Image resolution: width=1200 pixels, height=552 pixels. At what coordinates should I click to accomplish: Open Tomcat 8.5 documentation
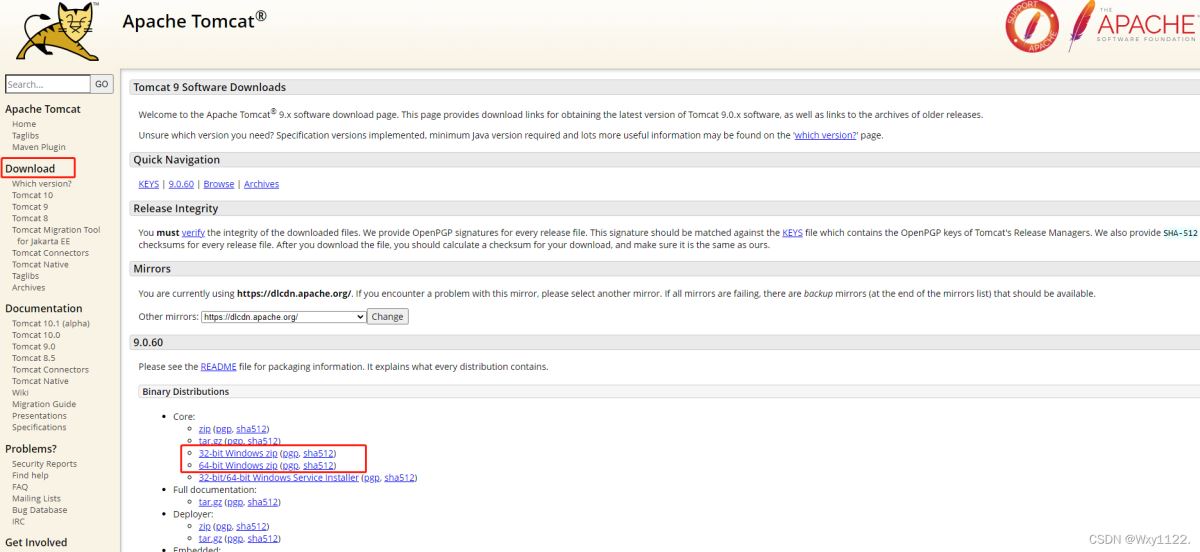[33, 358]
